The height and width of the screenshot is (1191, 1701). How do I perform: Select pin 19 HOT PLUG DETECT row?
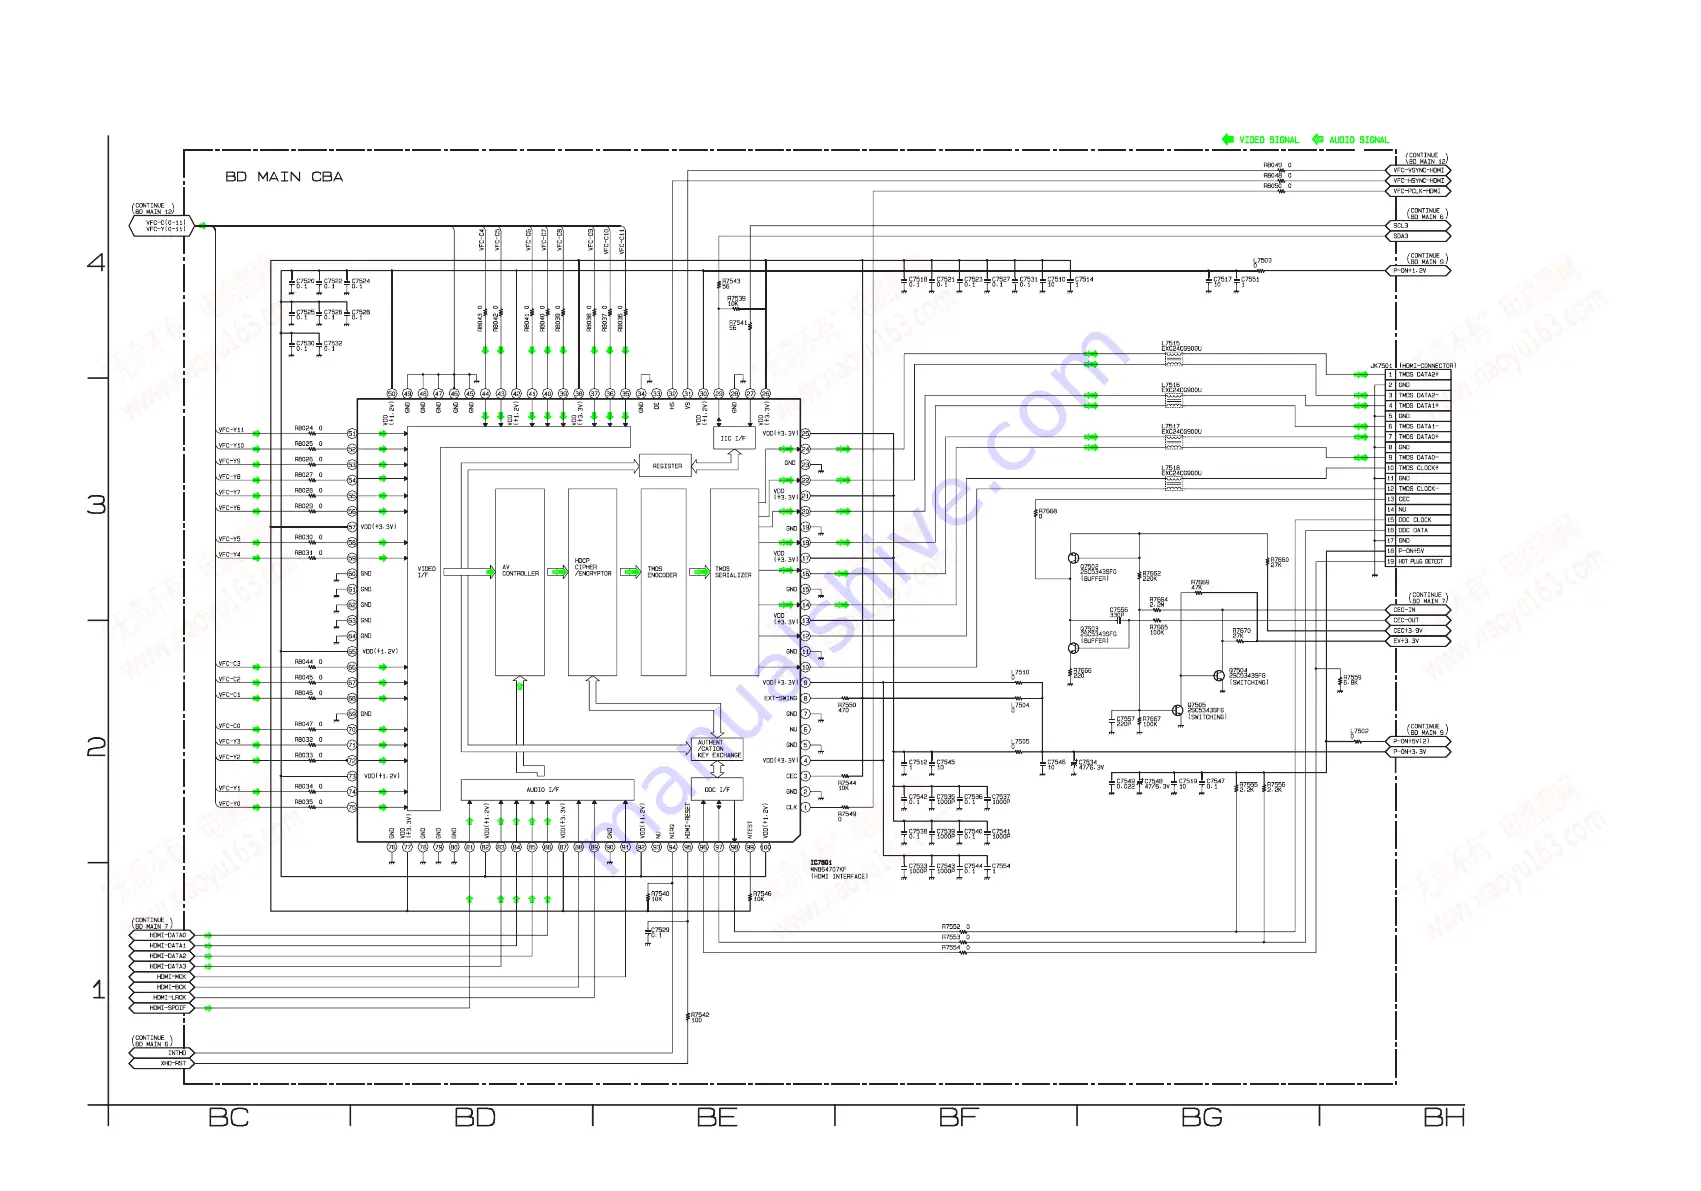(1418, 561)
